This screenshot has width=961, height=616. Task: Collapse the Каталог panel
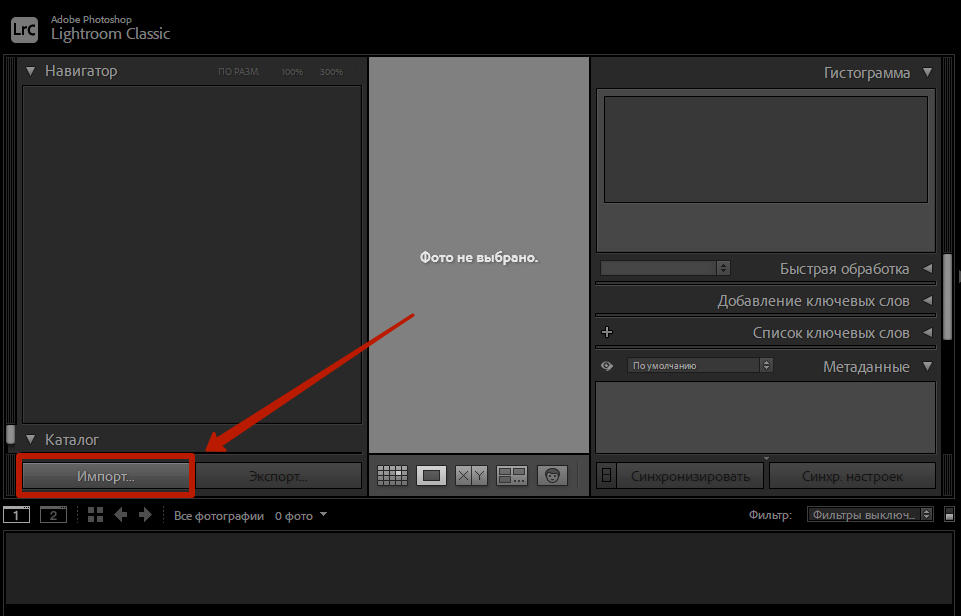tap(30, 439)
